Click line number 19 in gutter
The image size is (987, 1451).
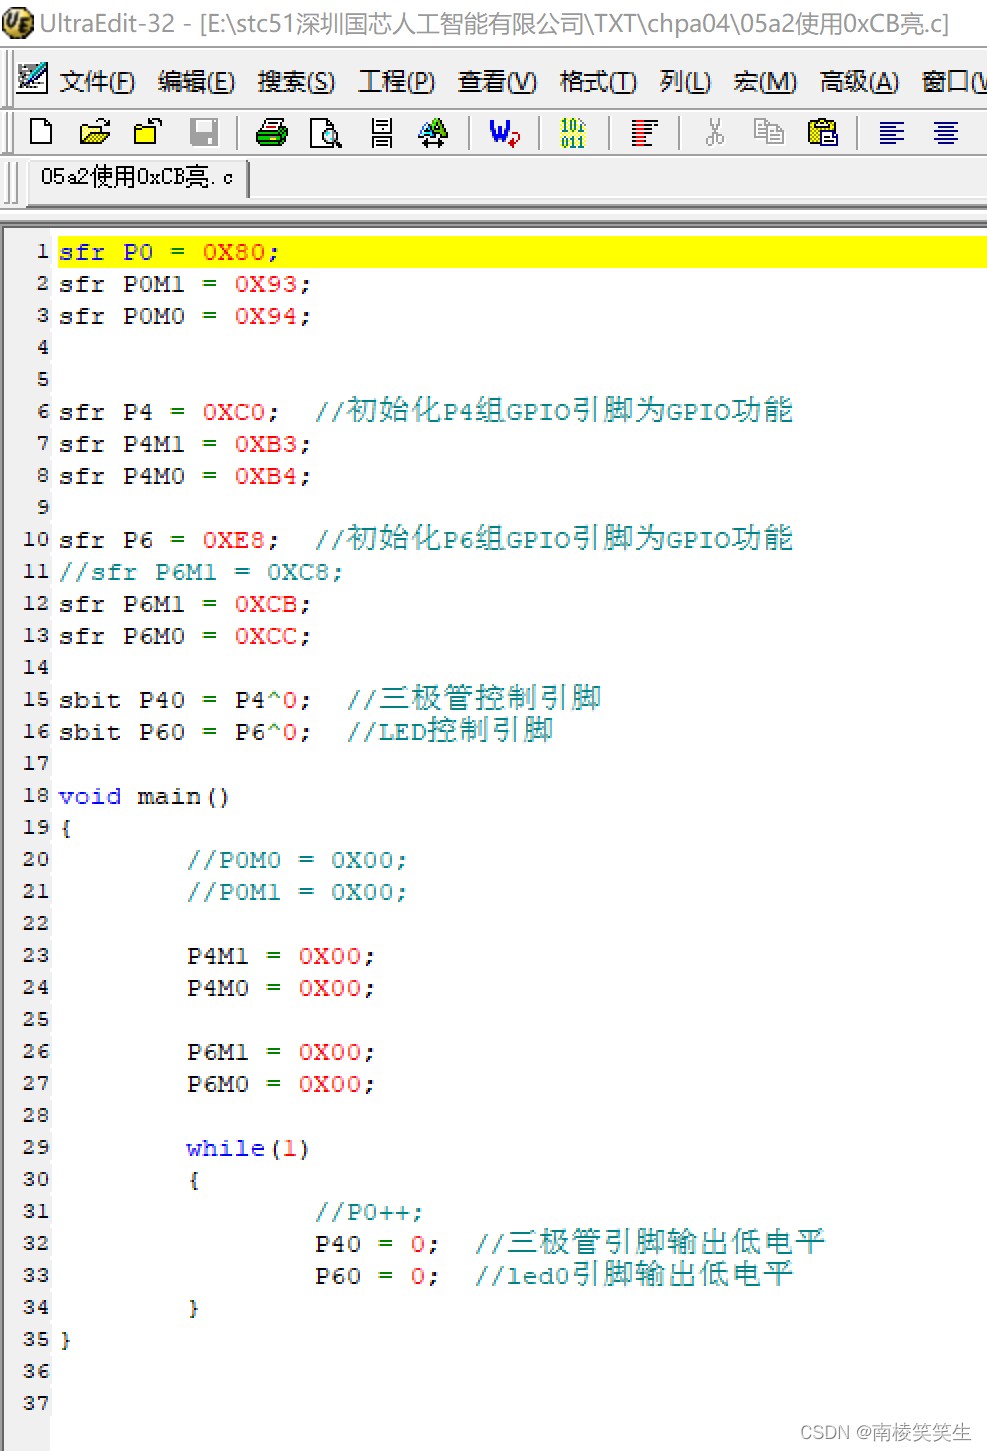[x=36, y=827]
